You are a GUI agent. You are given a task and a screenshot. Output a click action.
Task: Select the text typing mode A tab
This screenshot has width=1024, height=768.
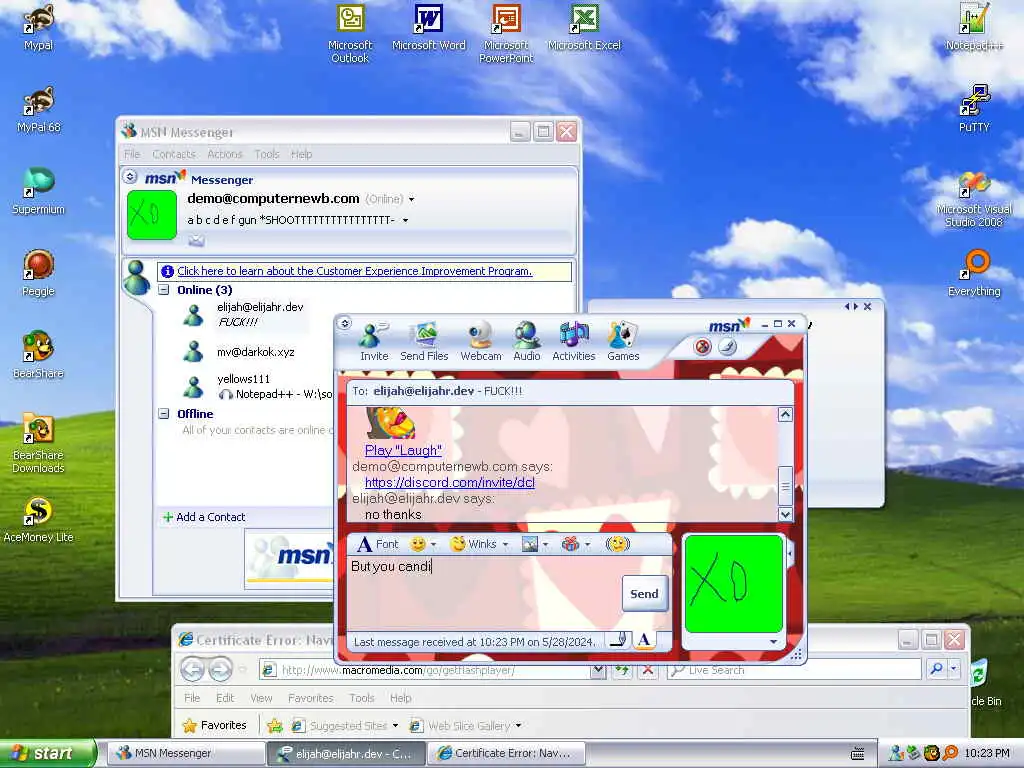[644, 640]
